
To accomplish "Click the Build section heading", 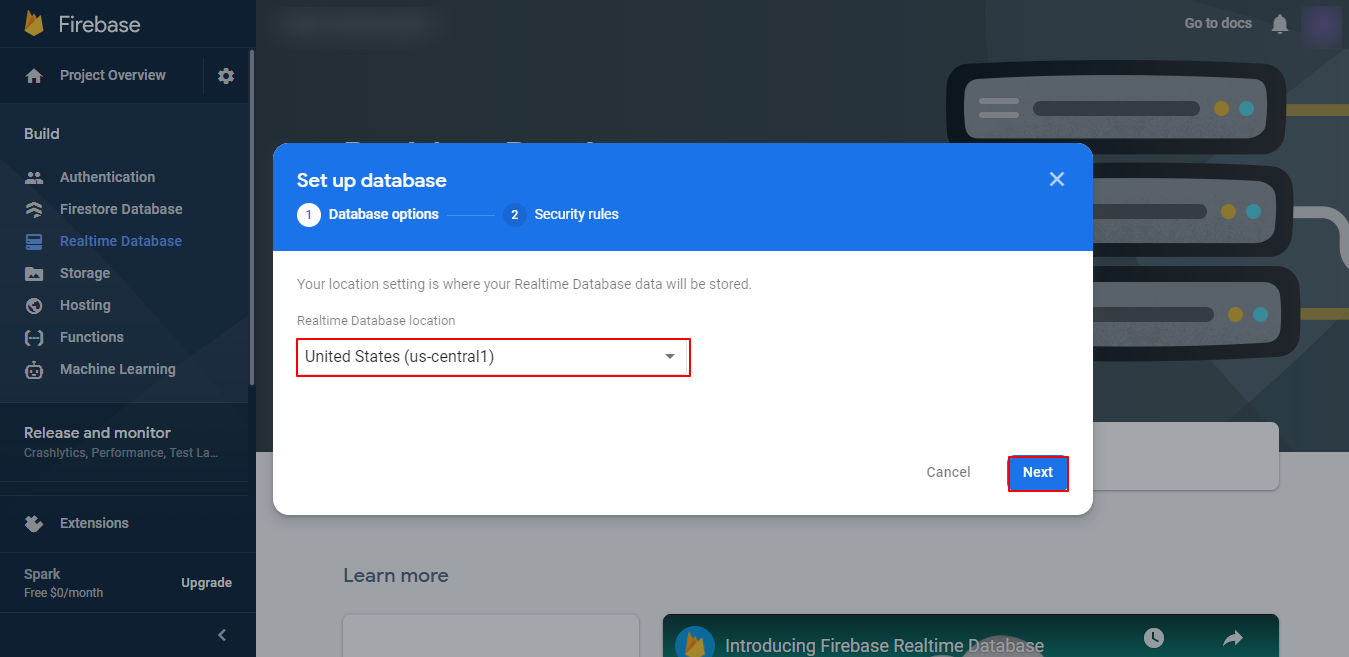I will (x=42, y=134).
